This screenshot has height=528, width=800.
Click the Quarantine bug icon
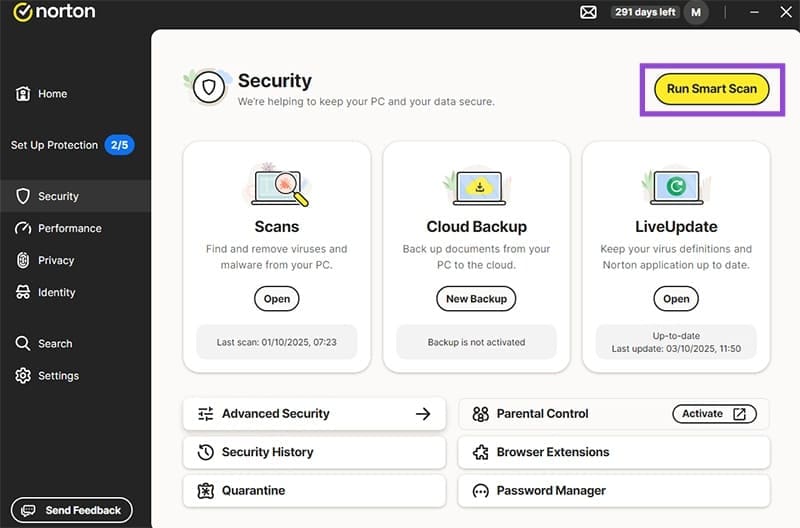pyautogui.click(x=205, y=491)
